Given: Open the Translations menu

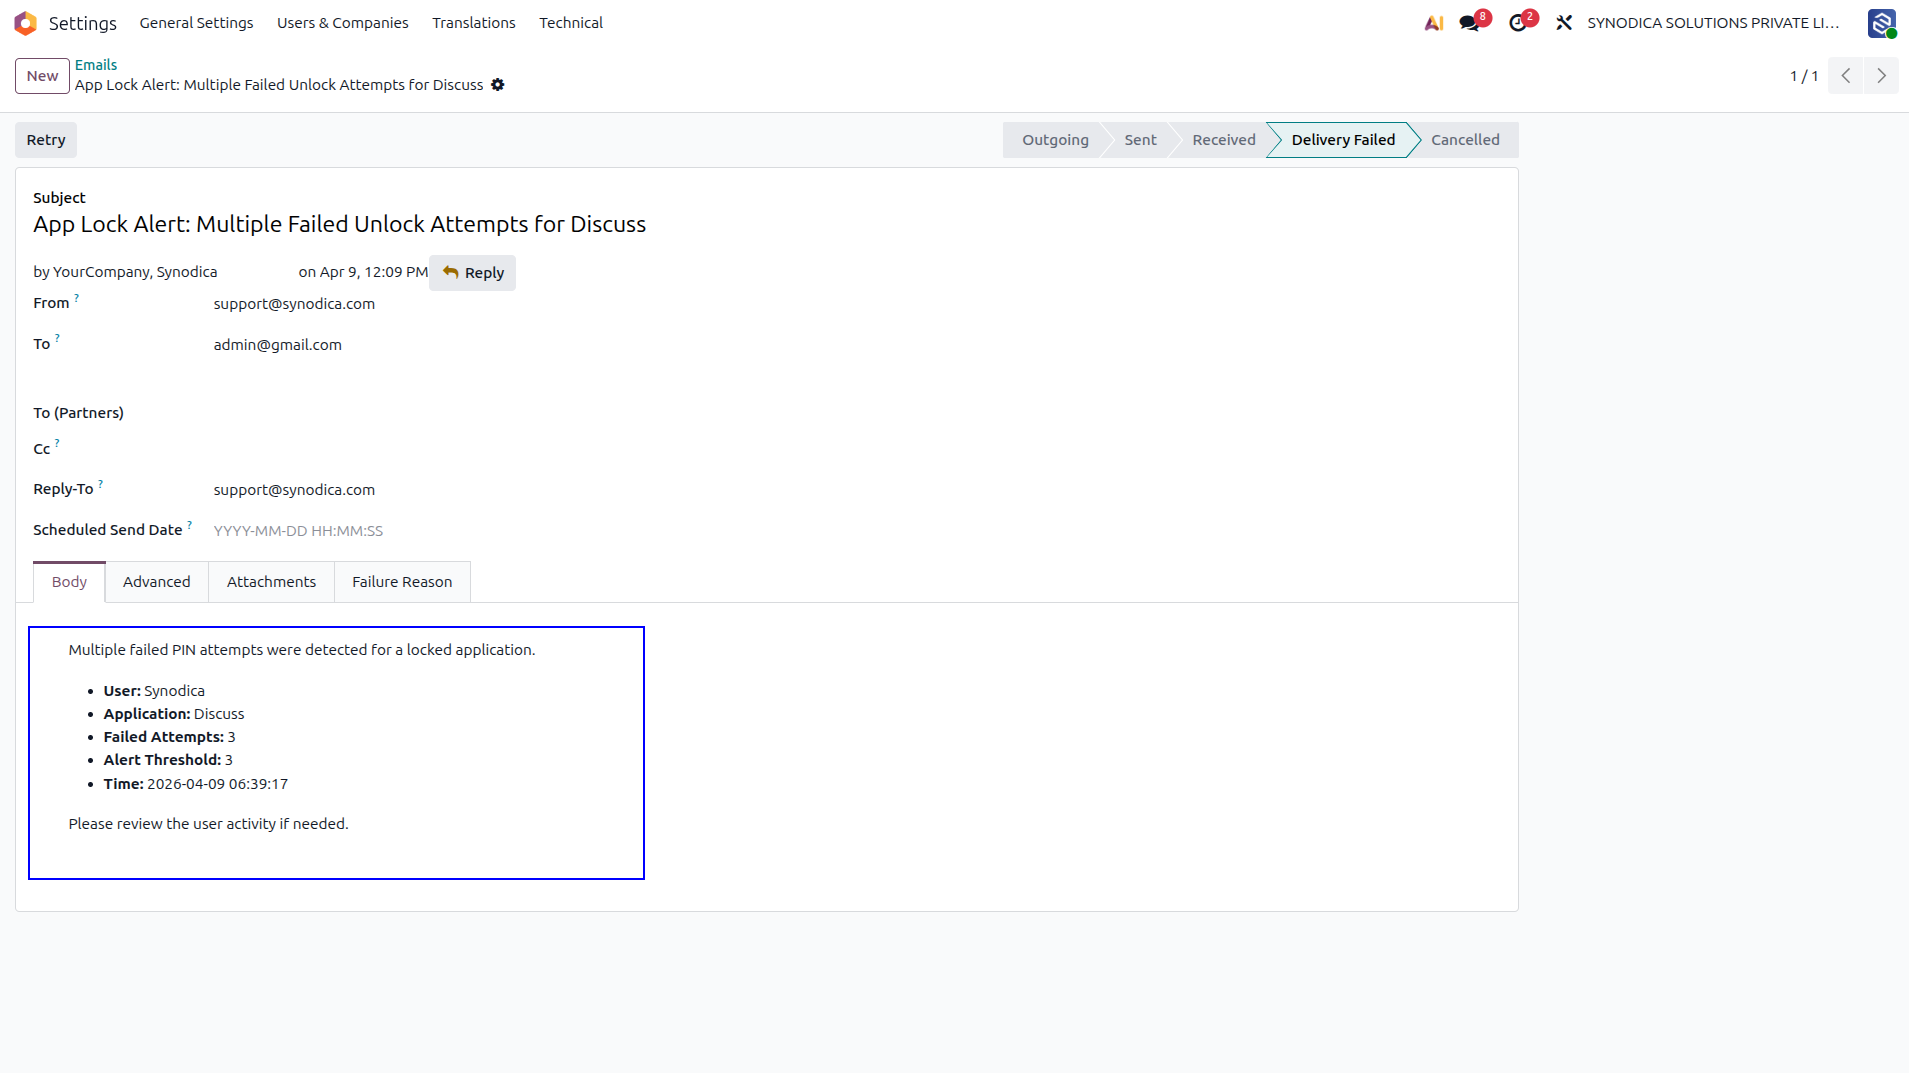Looking at the screenshot, I should 474,23.
